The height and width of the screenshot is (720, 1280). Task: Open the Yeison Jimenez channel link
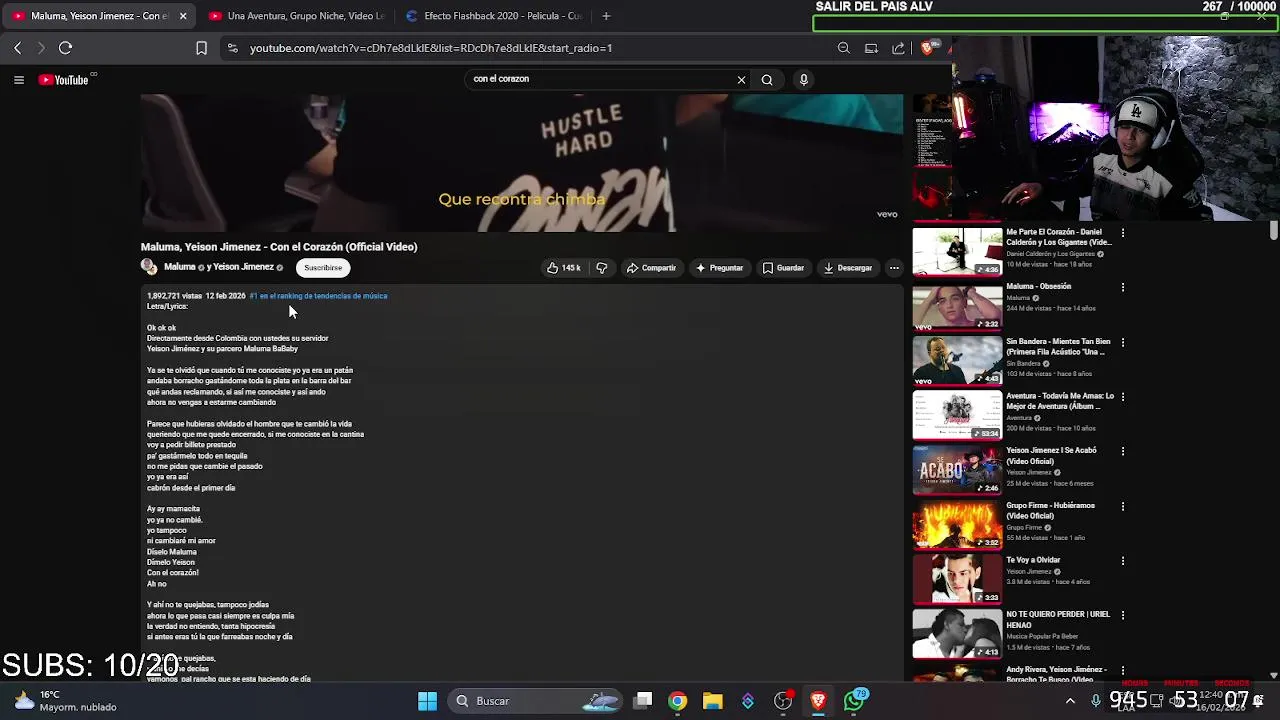[244, 267]
